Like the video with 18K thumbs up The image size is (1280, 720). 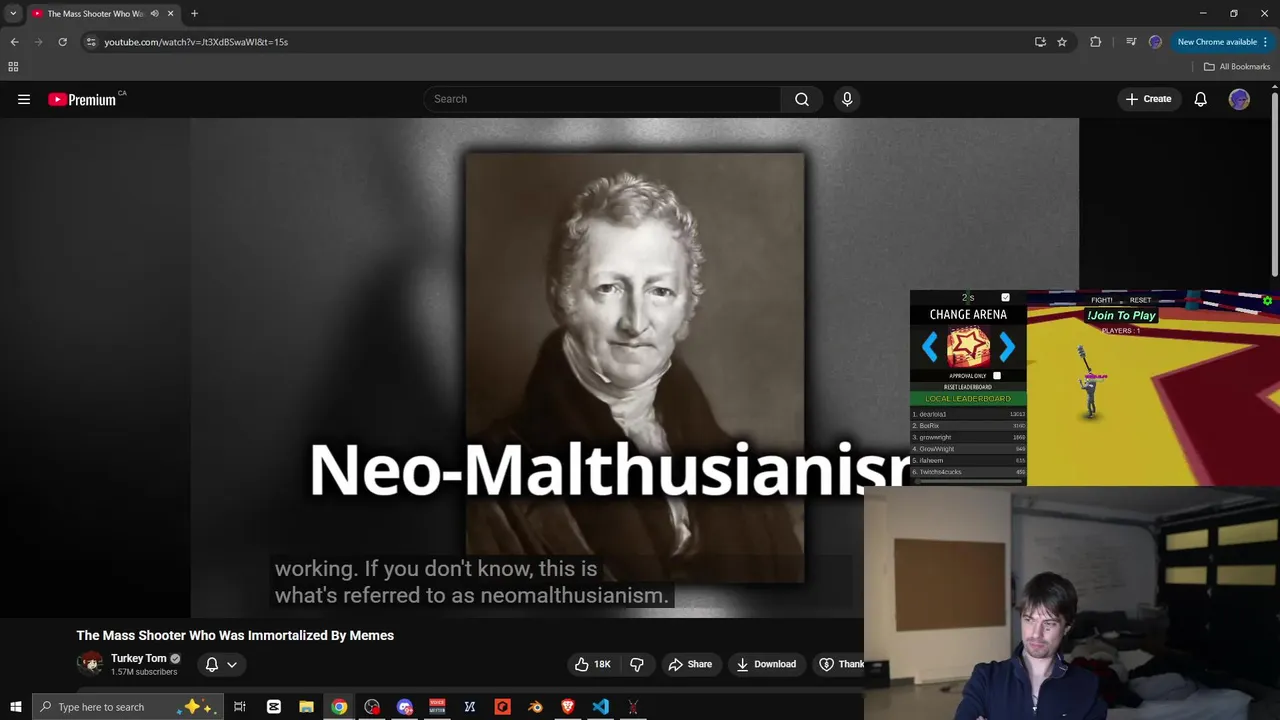pos(592,664)
